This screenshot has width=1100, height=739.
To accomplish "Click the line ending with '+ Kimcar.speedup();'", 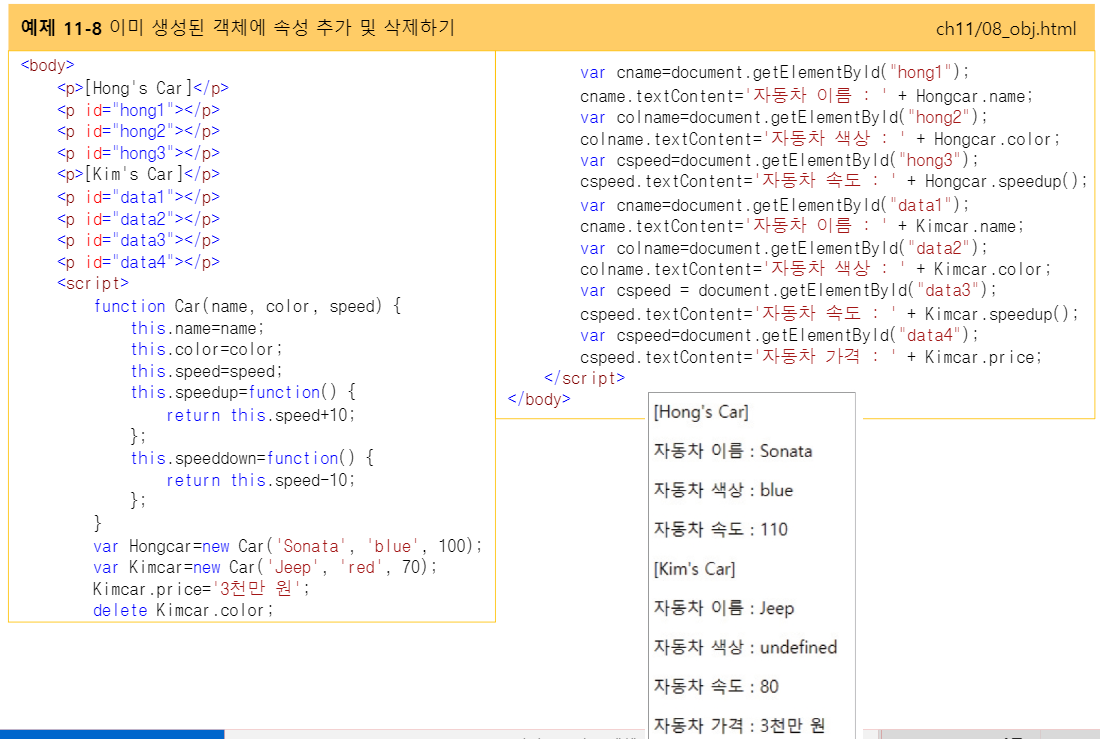I will click(x=829, y=314).
